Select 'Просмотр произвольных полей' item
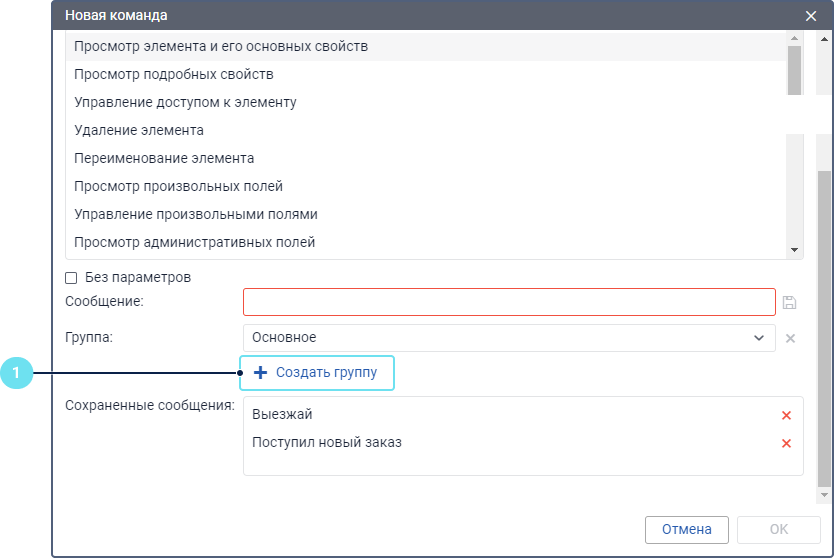The image size is (834, 558). point(178,187)
